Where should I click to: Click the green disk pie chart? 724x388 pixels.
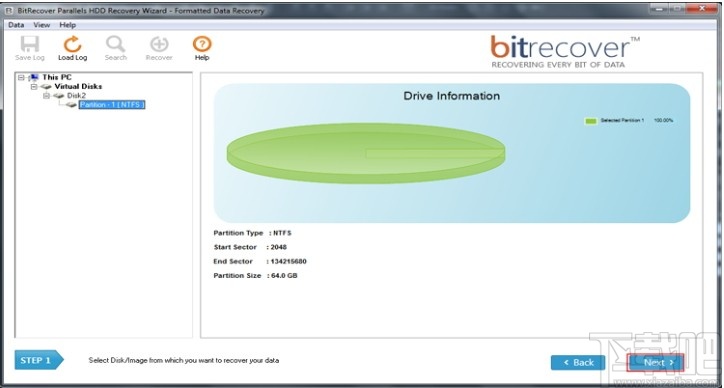click(x=366, y=153)
